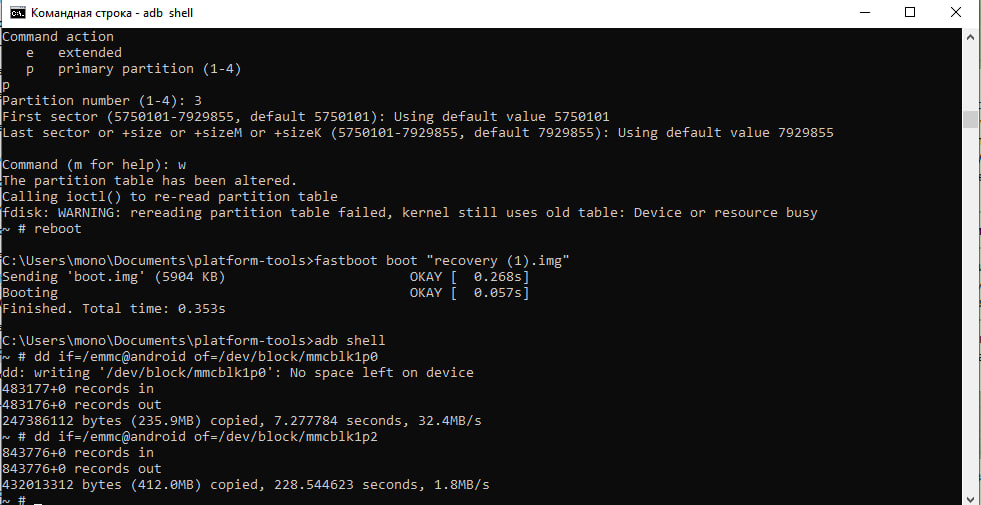
Task: Click the fastboot boot "recovery (1).img" command line
Action: 285,260
